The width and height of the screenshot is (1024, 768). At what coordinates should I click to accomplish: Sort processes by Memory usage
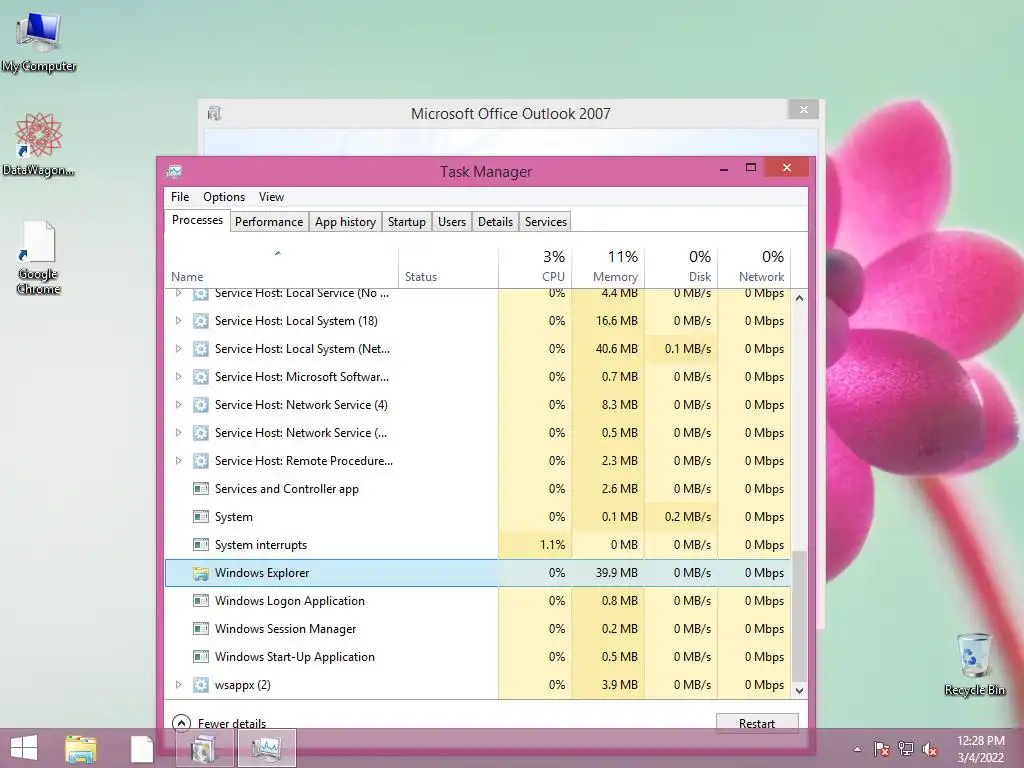click(x=608, y=267)
